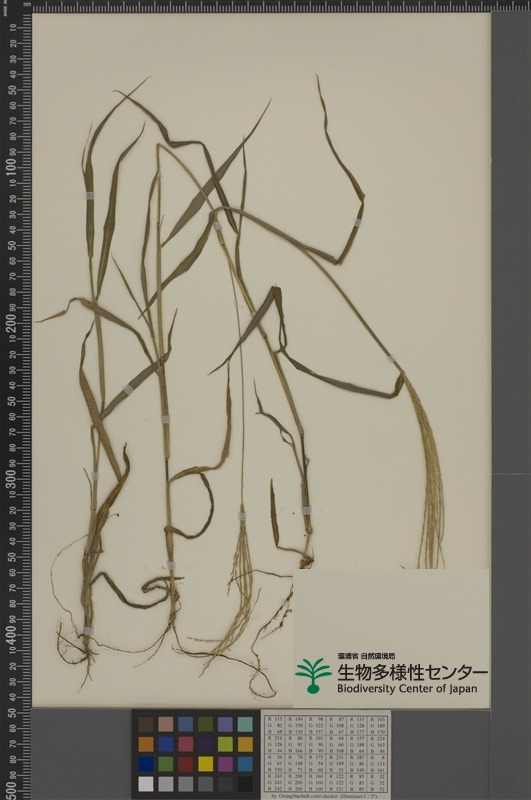Click the 100 mark on the ruler

click(x=11, y=168)
